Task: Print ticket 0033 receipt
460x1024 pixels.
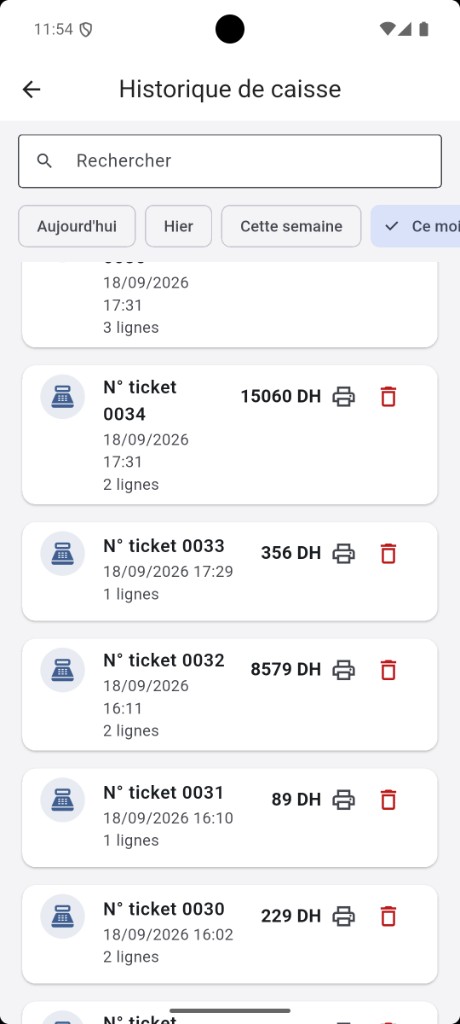Action: point(344,553)
